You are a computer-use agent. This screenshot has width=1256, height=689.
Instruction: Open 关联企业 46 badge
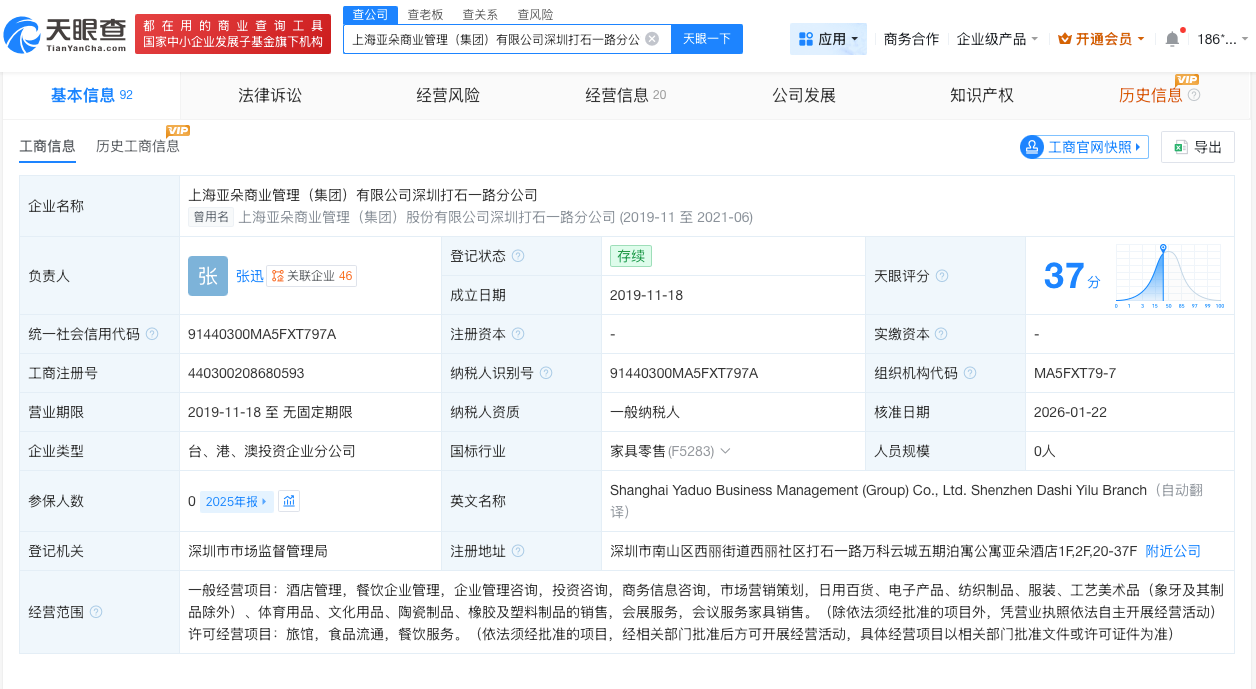click(312, 276)
